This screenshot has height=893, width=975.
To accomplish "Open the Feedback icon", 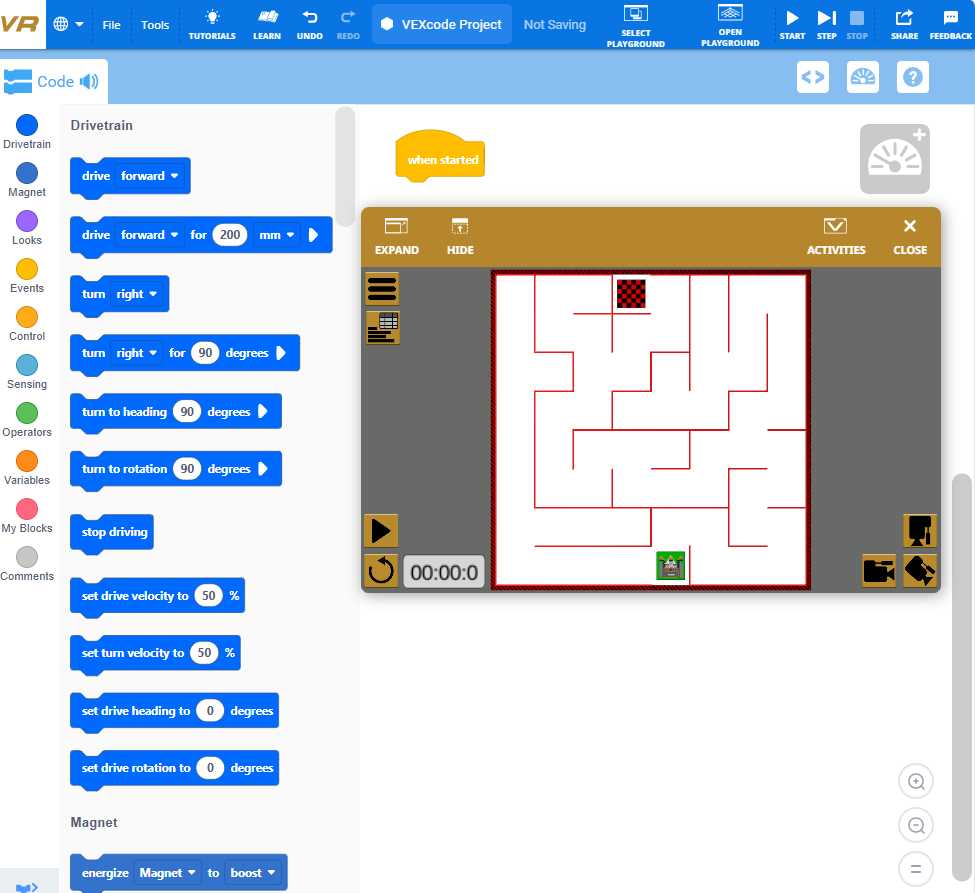I will pos(950,25).
